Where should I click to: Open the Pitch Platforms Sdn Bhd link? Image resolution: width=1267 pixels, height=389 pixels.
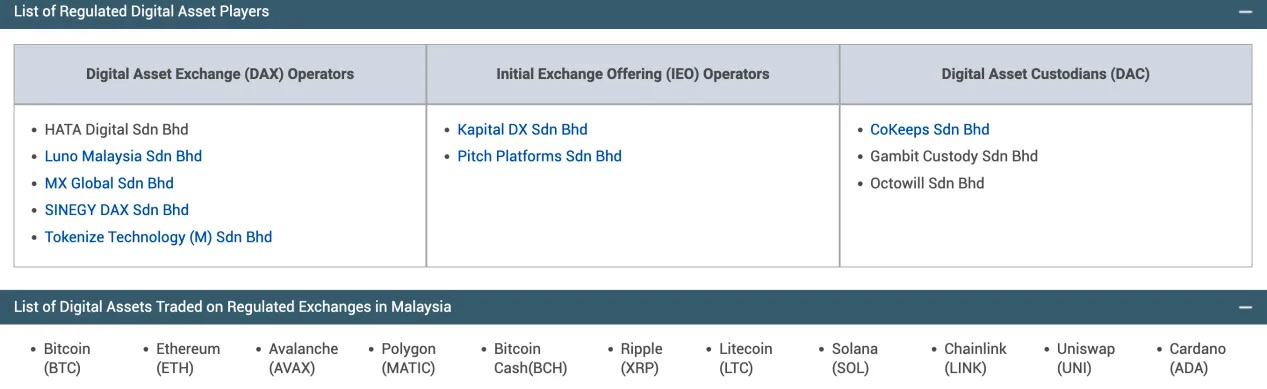pyautogui.click(x=539, y=156)
